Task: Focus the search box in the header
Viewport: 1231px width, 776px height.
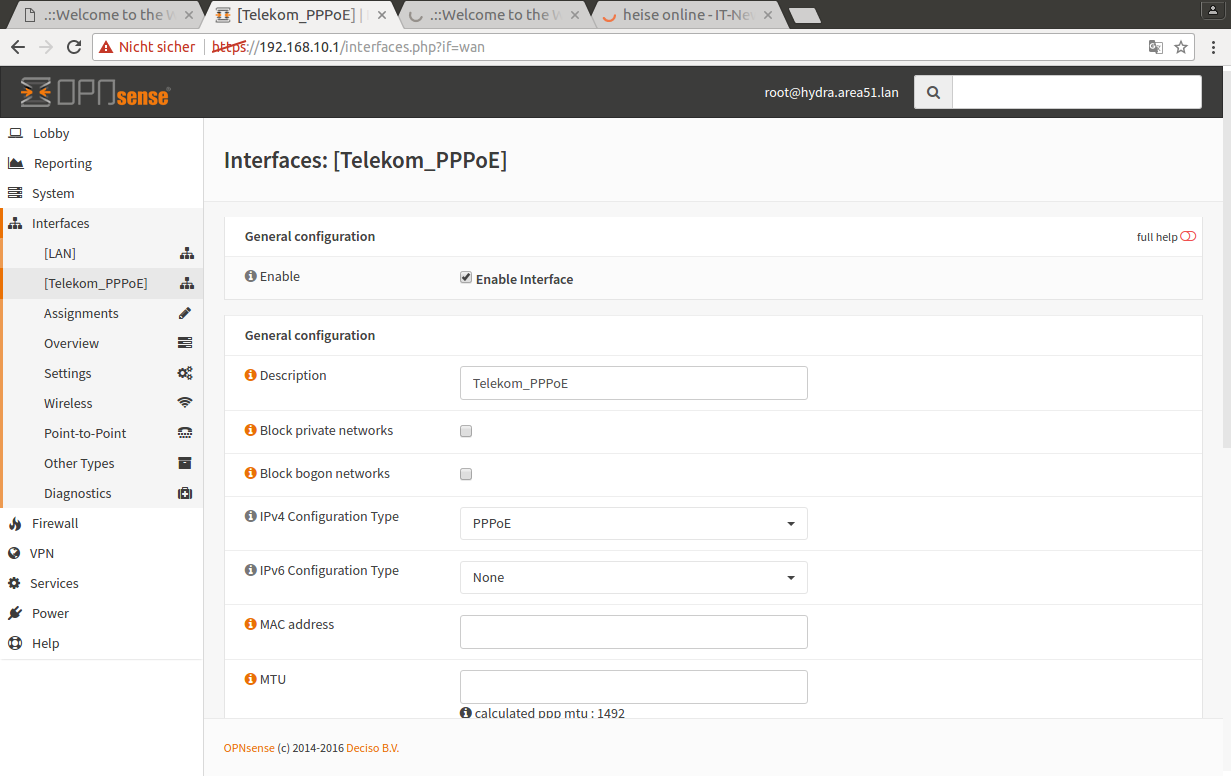Action: [1077, 92]
